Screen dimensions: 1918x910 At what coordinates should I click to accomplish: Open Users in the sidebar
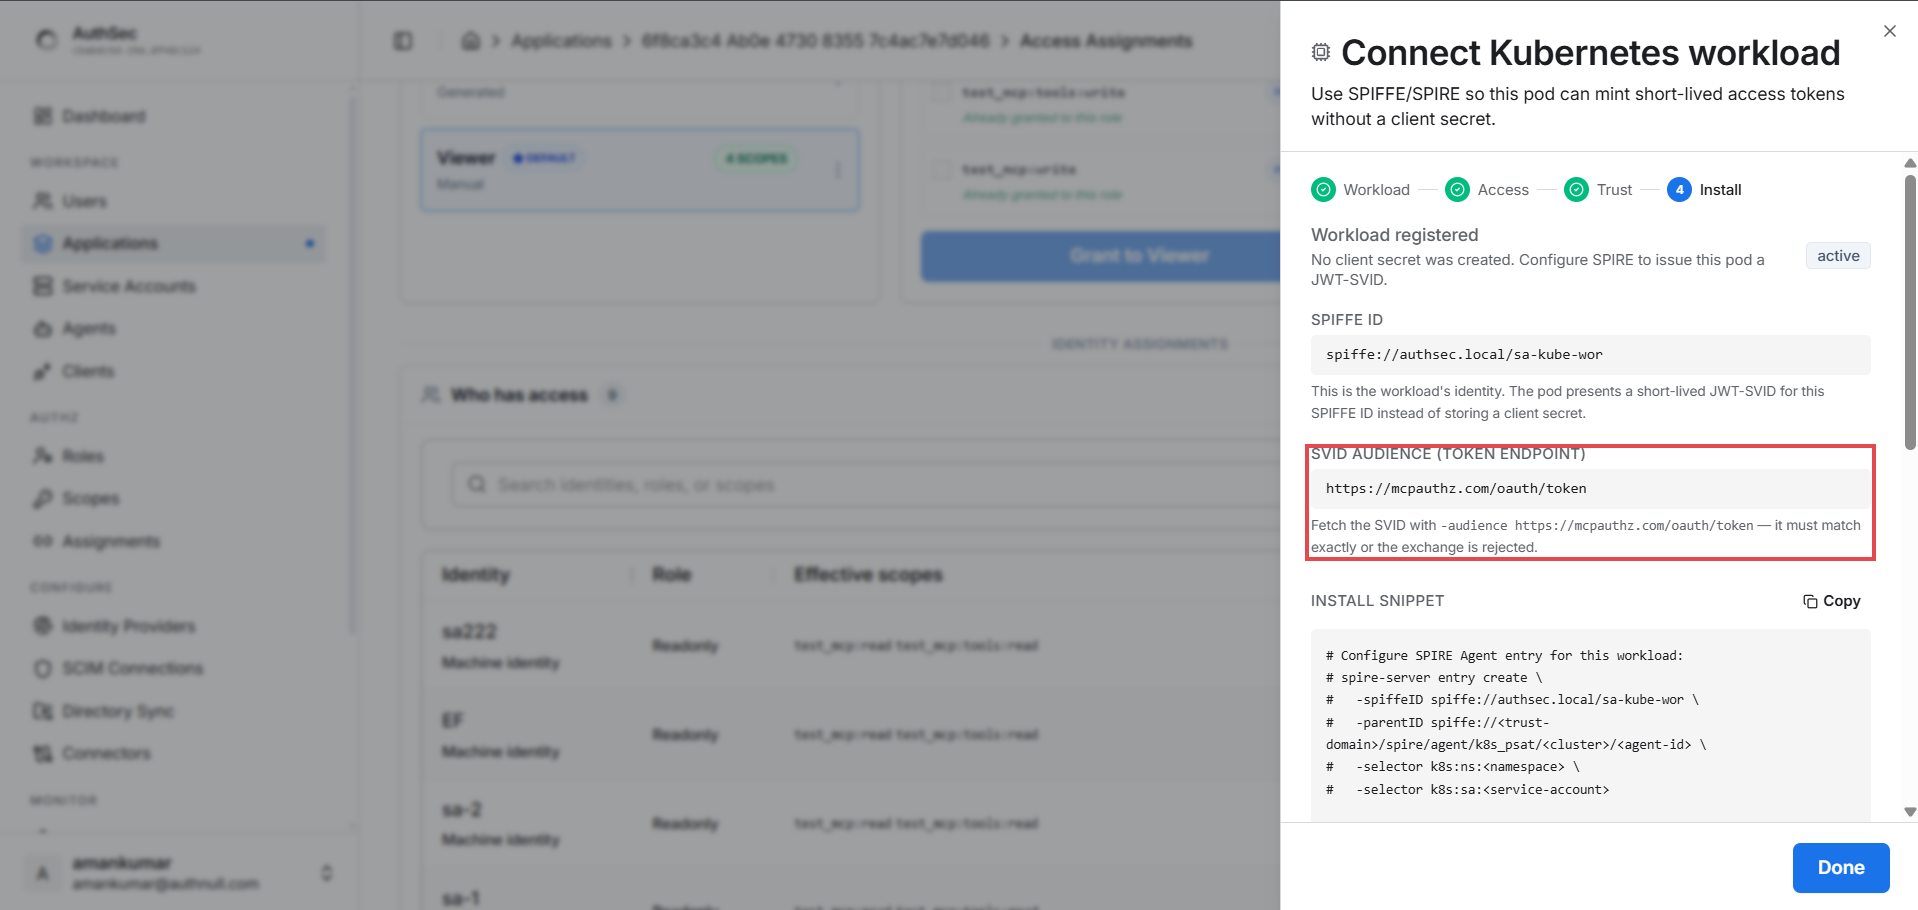[174, 201]
